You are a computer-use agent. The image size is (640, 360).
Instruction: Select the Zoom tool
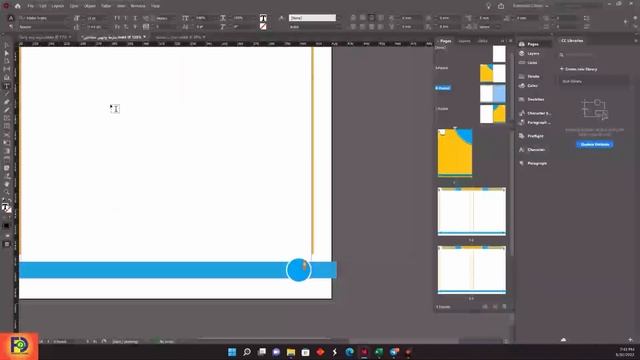click(x=7, y=192)
